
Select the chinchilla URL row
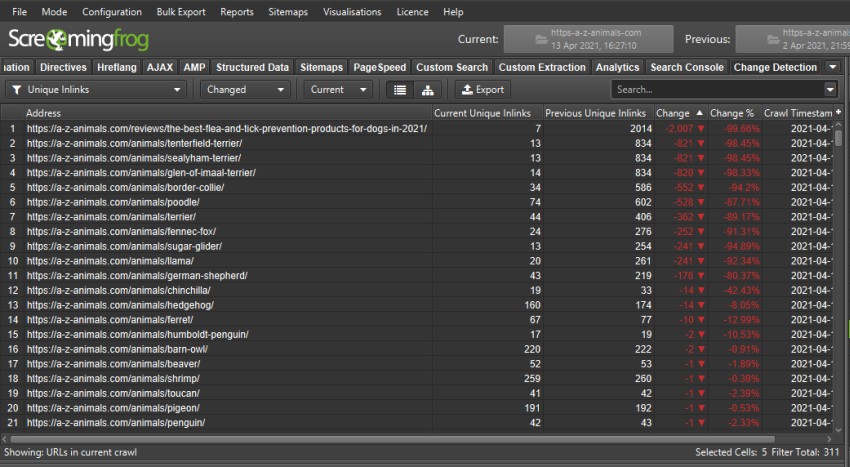coord(417,290)
